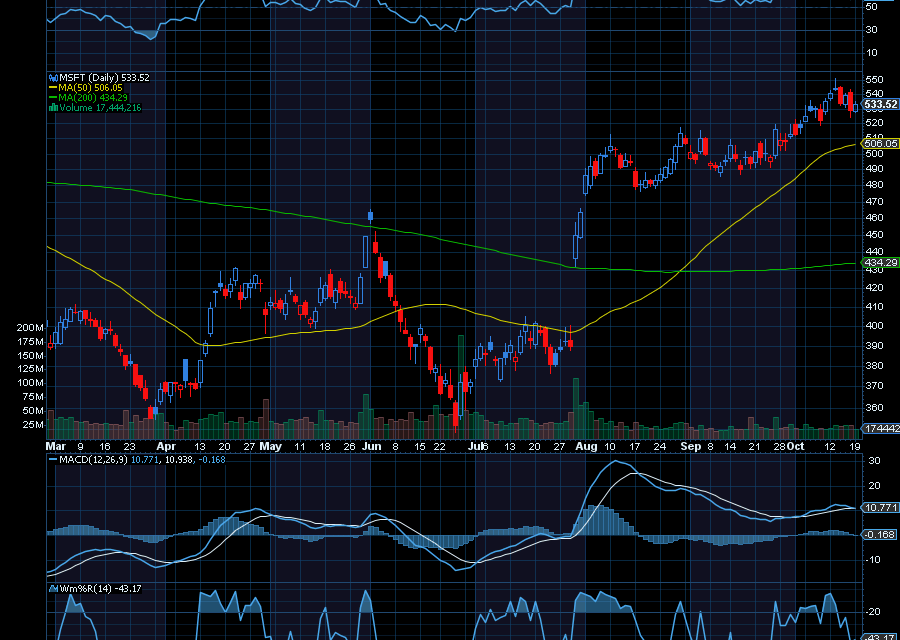Click the 24 date label before Sep
Image resolution: width=900 pixels, height=640 pixels.
[x=660, y=447]
